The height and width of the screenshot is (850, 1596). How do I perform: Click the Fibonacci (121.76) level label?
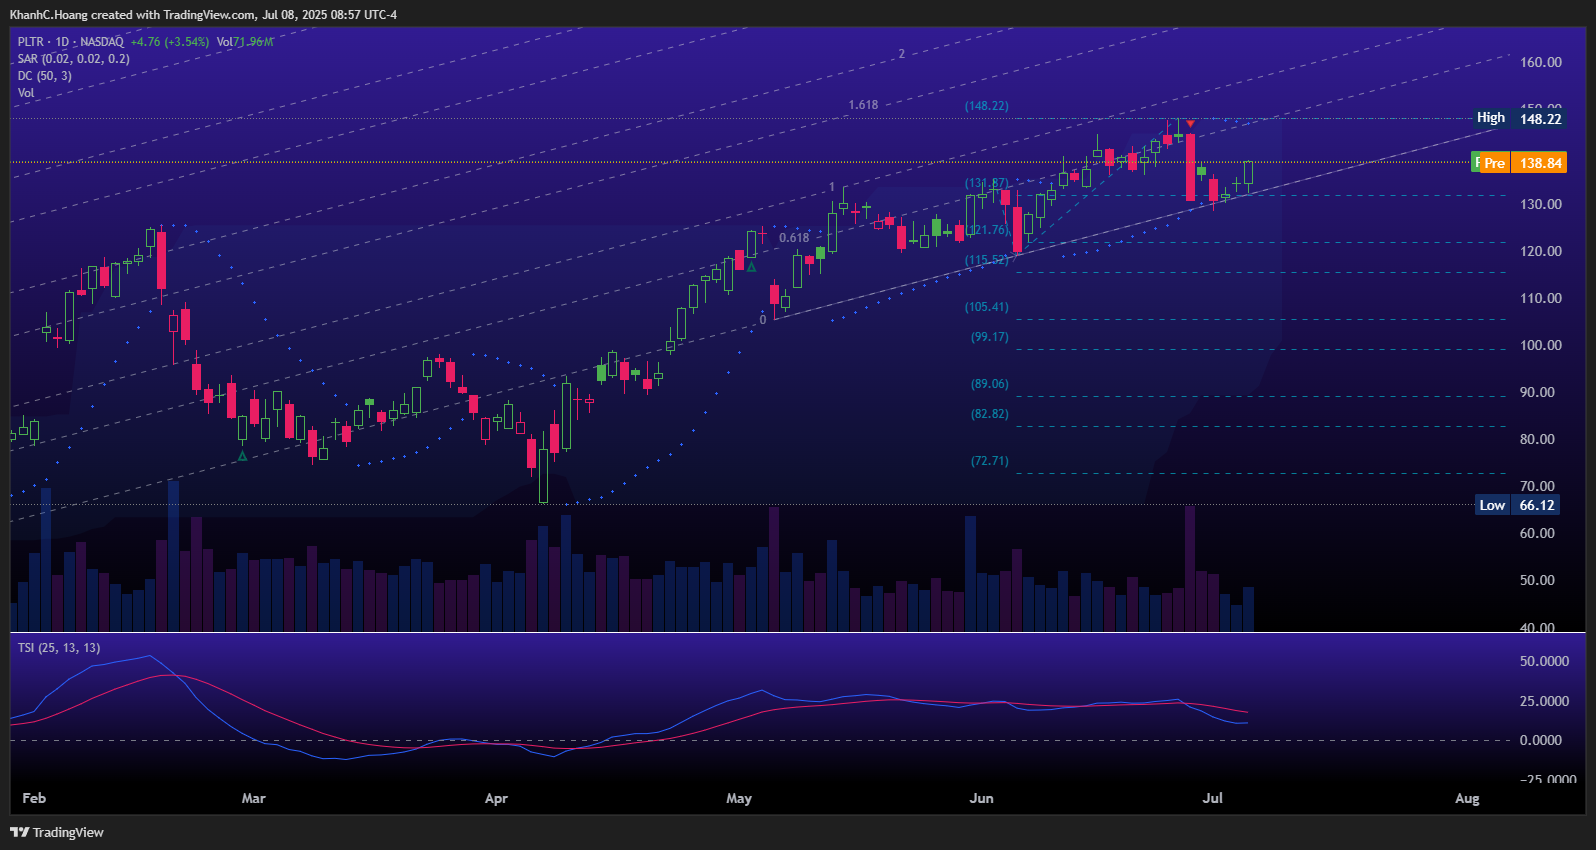[987, 230]
